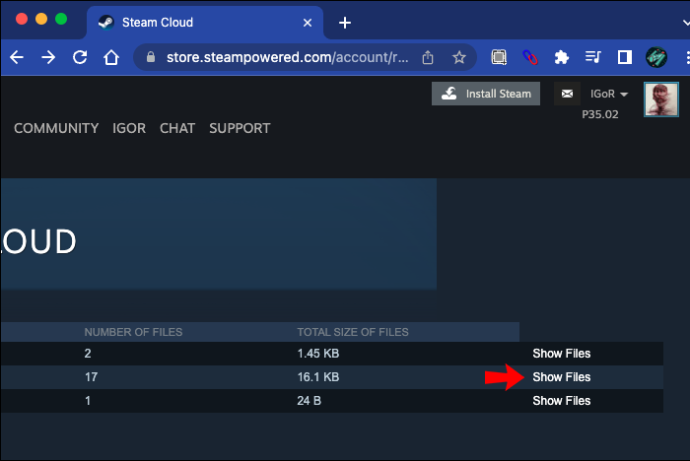
Task: Open the wallet balance P35.02
Action: click(x=600, y=114)
